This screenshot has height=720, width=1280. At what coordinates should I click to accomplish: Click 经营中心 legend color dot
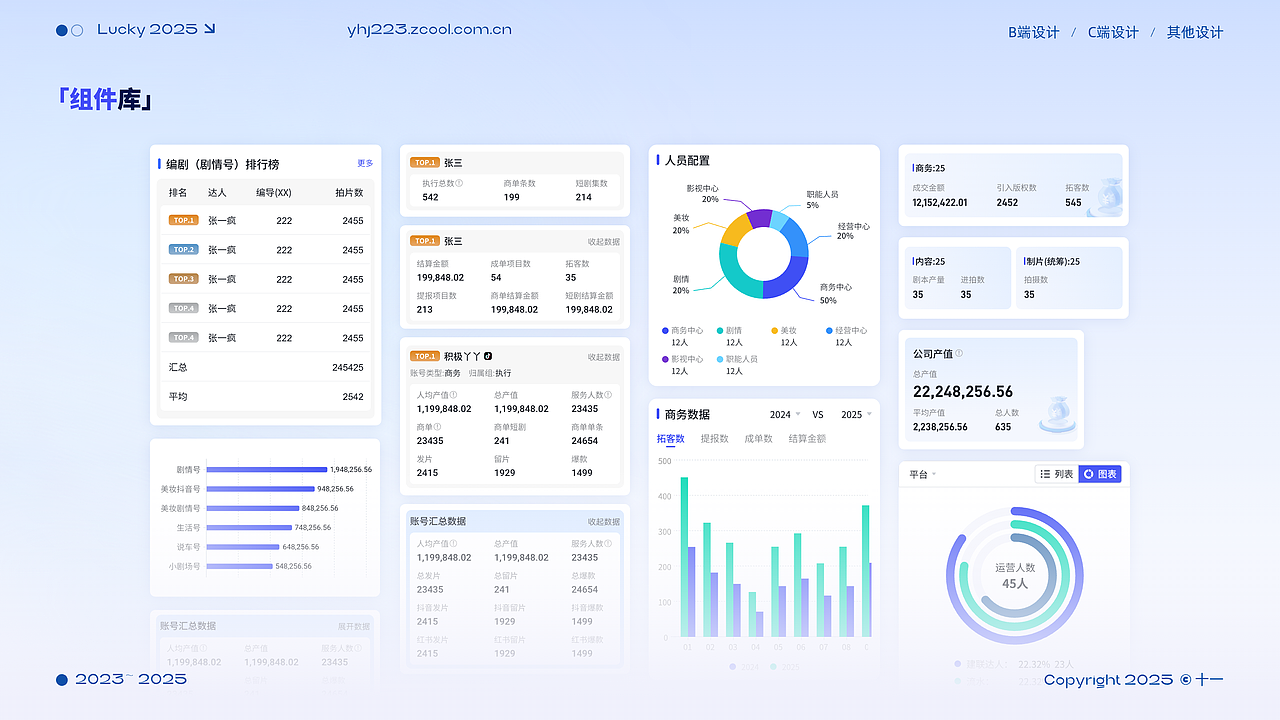829,330
